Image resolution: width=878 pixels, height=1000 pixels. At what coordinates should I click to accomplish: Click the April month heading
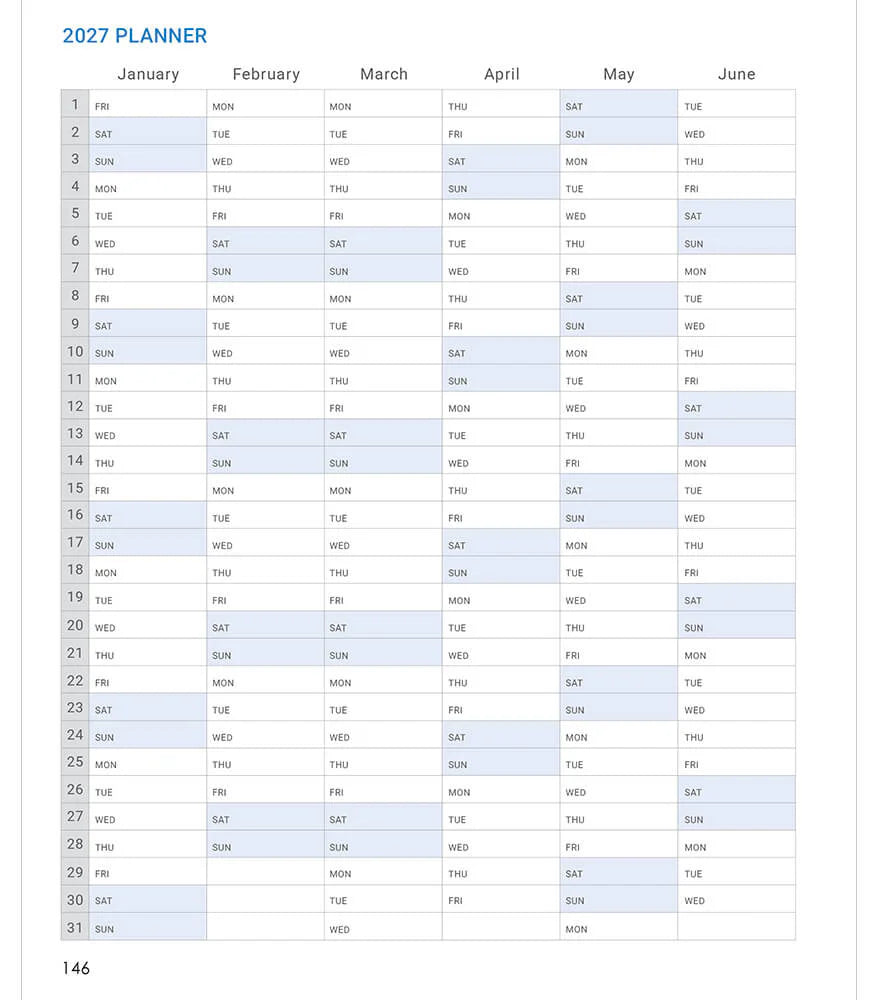point(501,74)
